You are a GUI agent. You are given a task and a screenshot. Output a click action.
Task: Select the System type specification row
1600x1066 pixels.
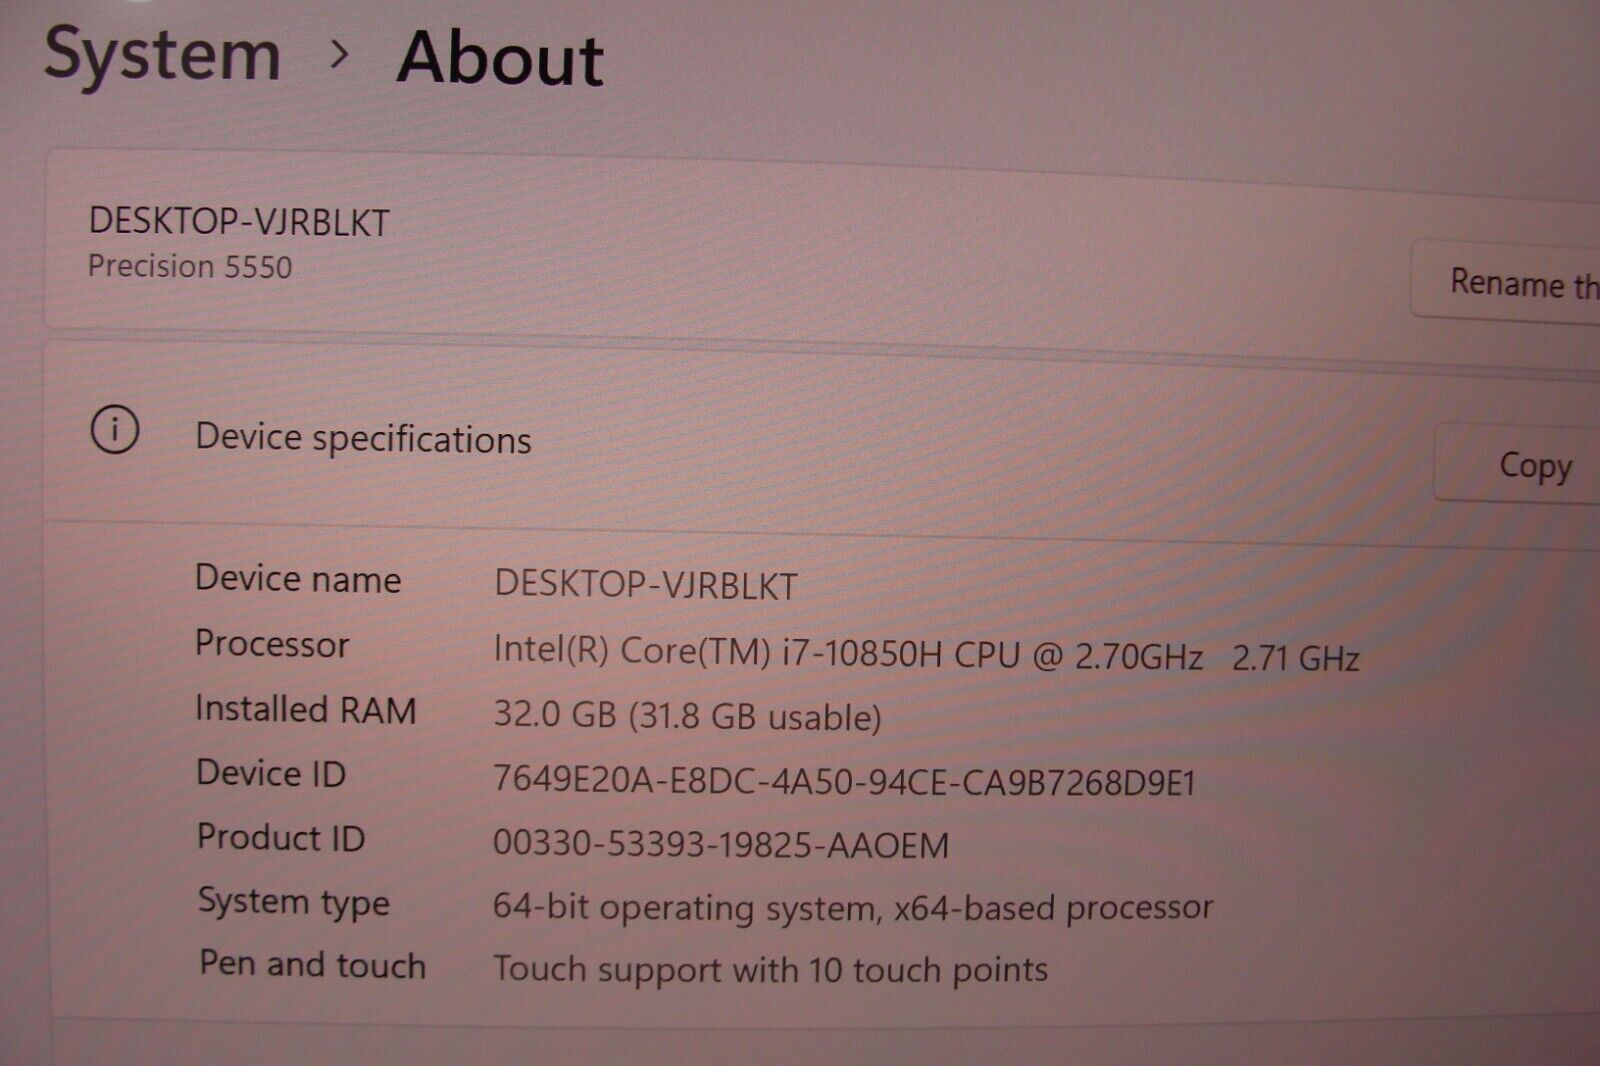293,903
